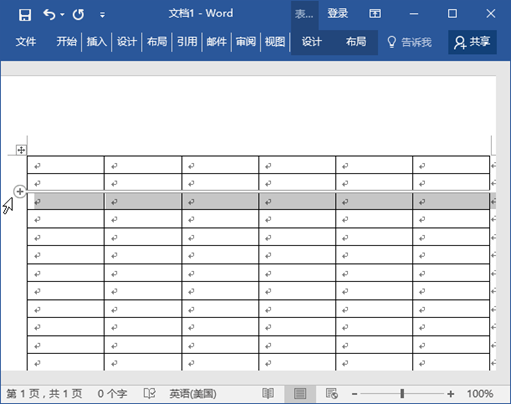511x404 pixels.
Task: Open the spelling proofing status icon
Action: 149,394
